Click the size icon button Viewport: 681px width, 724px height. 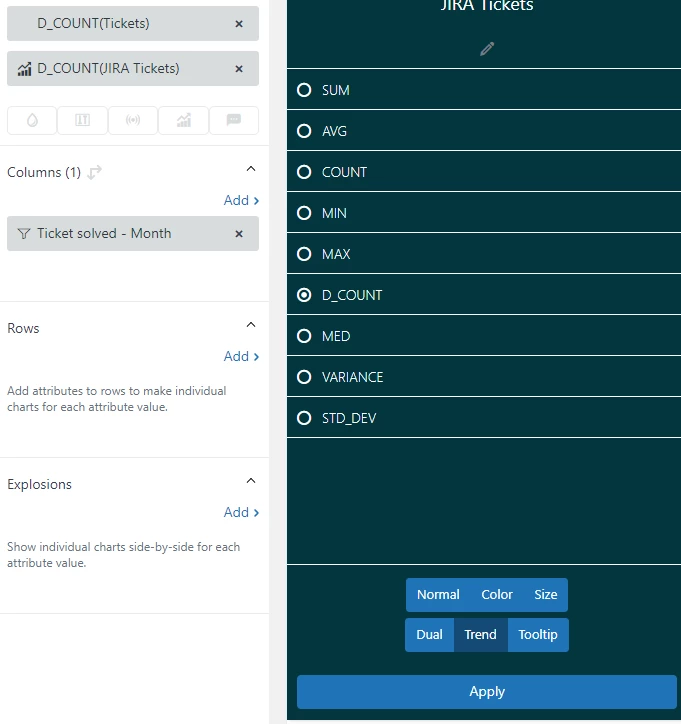(x=83, y=121)
